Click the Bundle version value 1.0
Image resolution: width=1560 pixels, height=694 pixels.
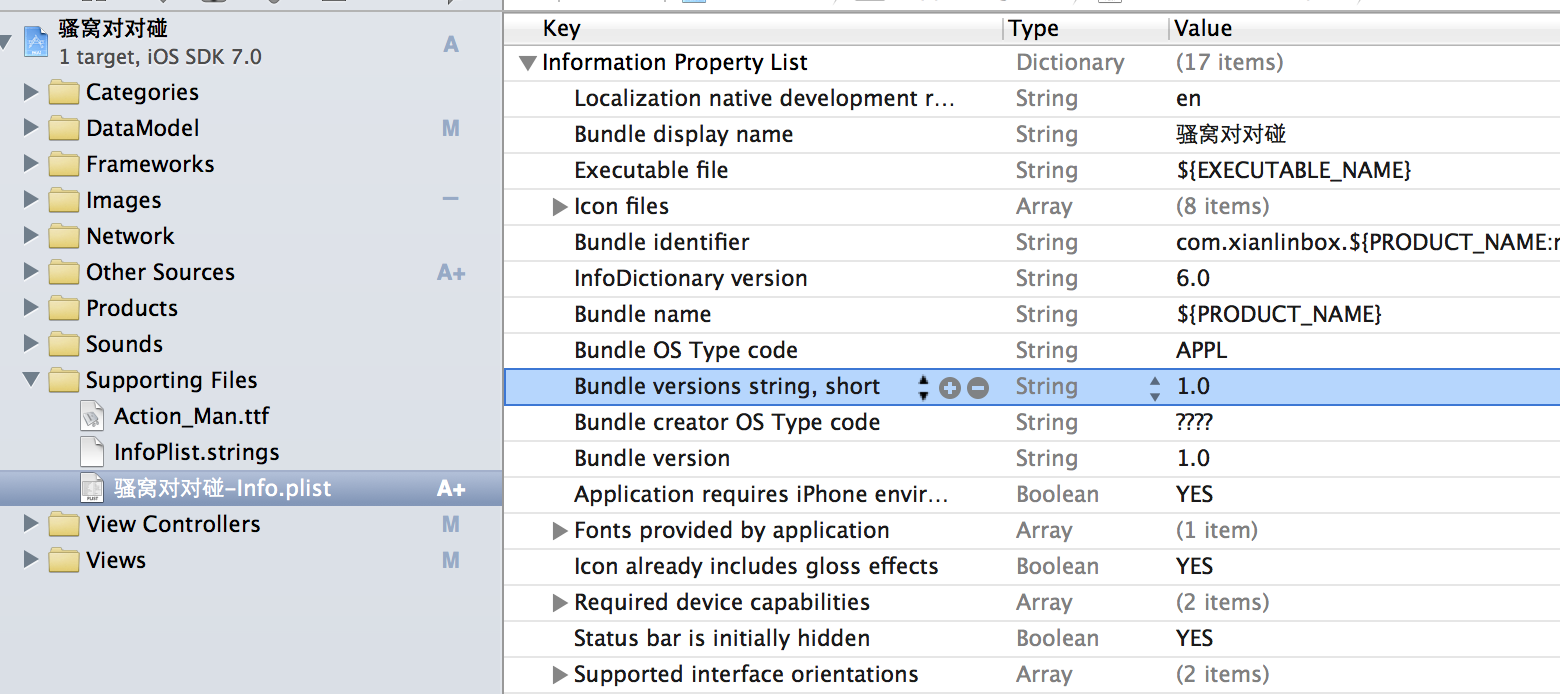(x=1193, y=459)
